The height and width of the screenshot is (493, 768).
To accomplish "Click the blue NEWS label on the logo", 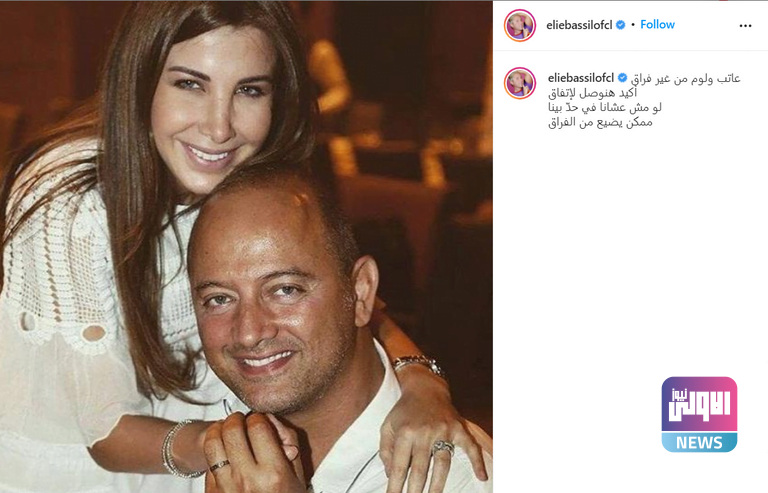I will [x=699, y=443].
